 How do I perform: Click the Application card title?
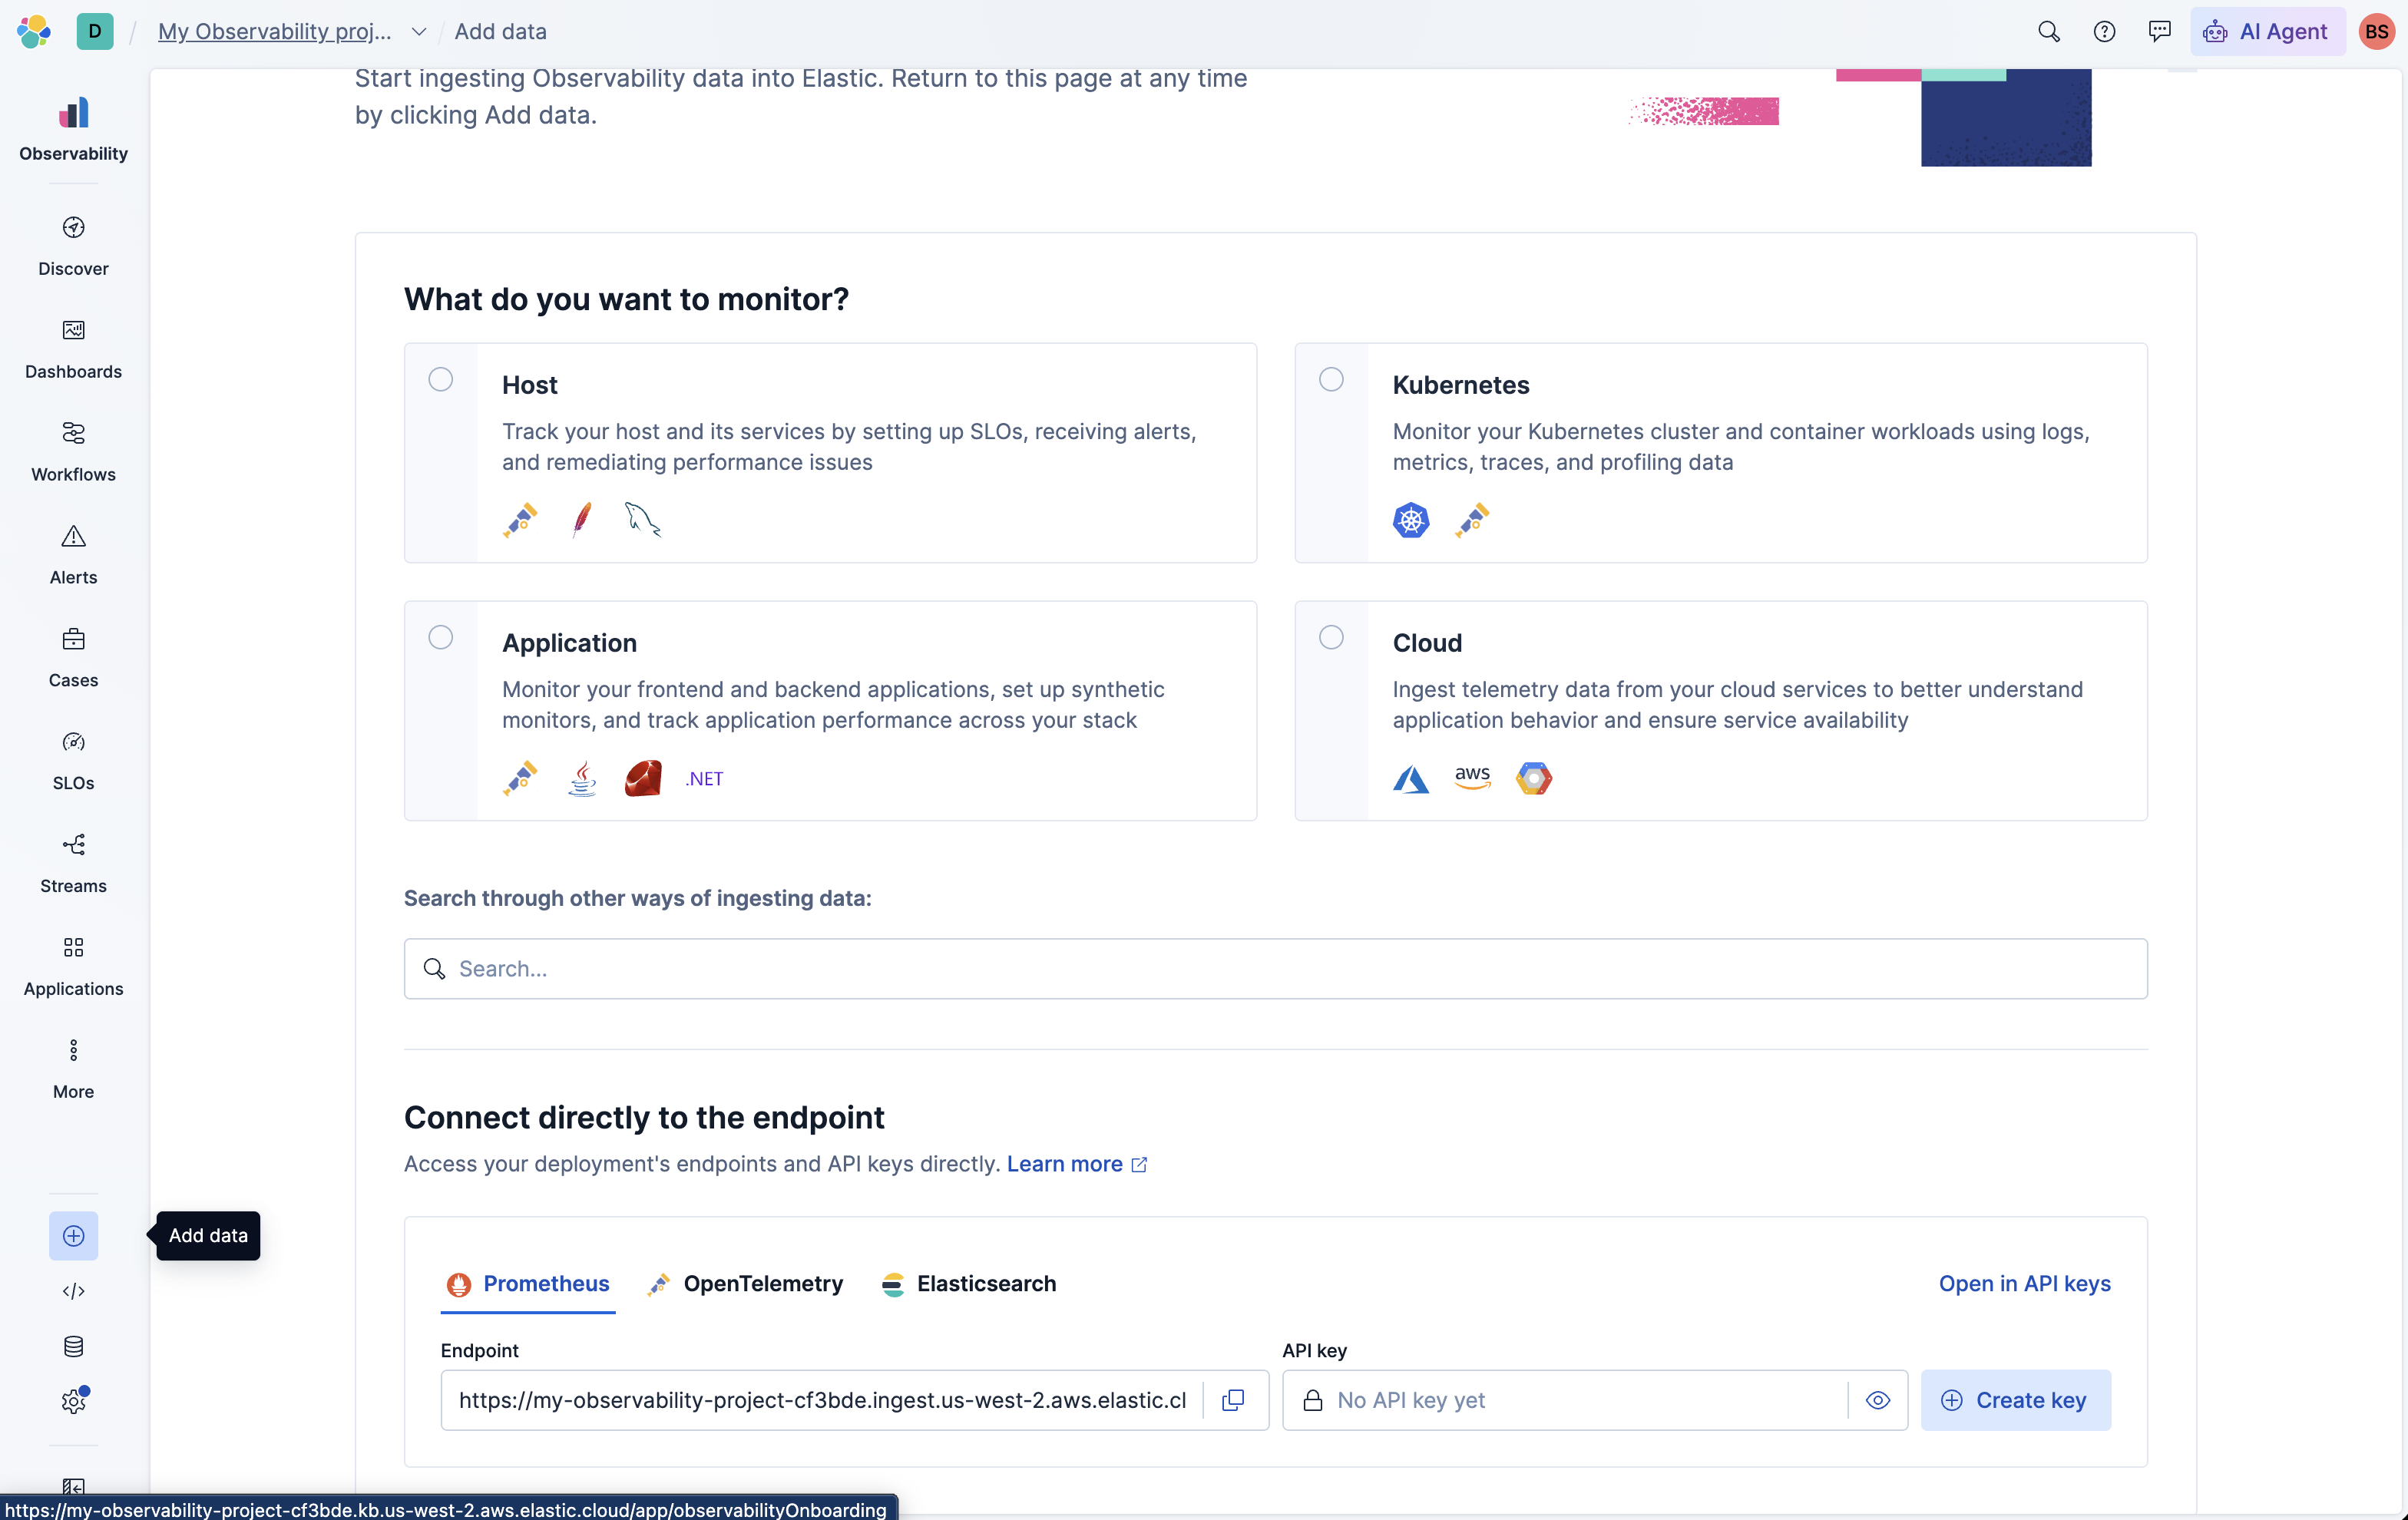[569, 643]
